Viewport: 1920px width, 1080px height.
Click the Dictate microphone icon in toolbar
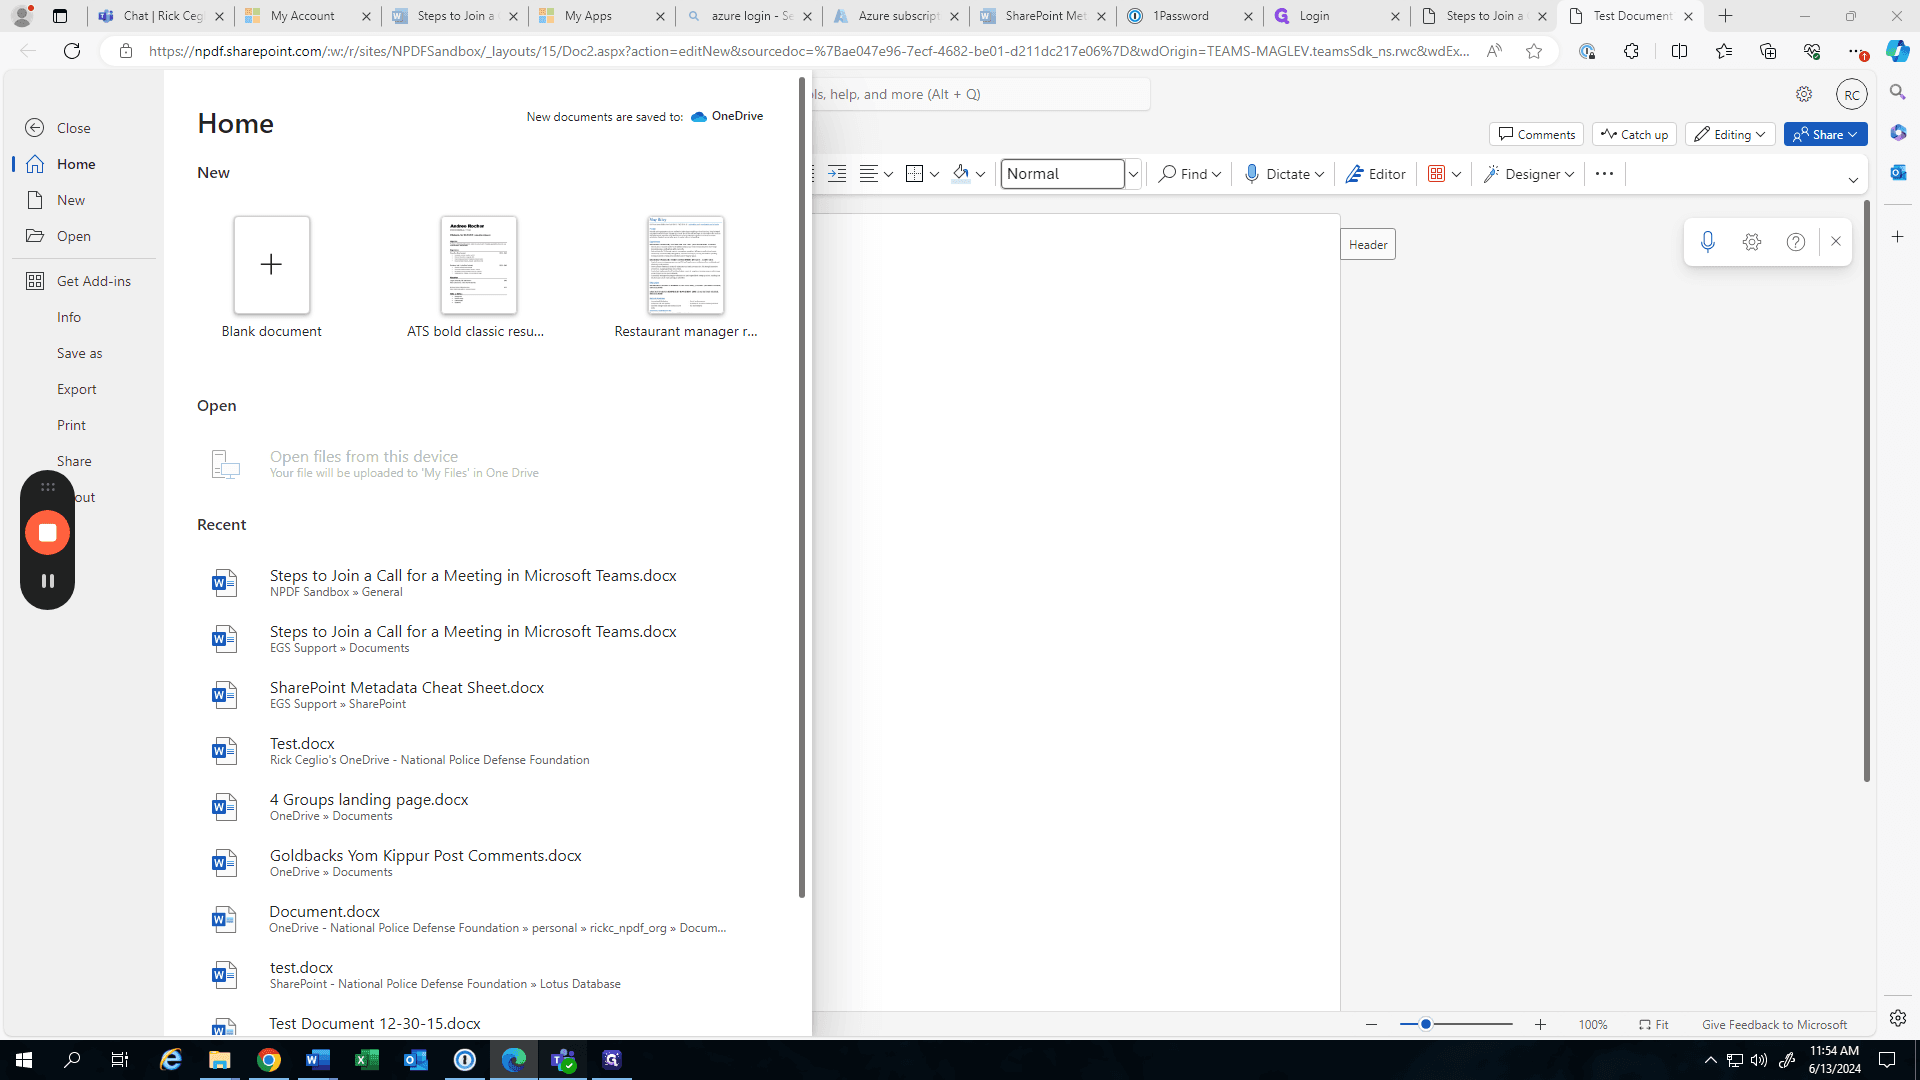1251,174
